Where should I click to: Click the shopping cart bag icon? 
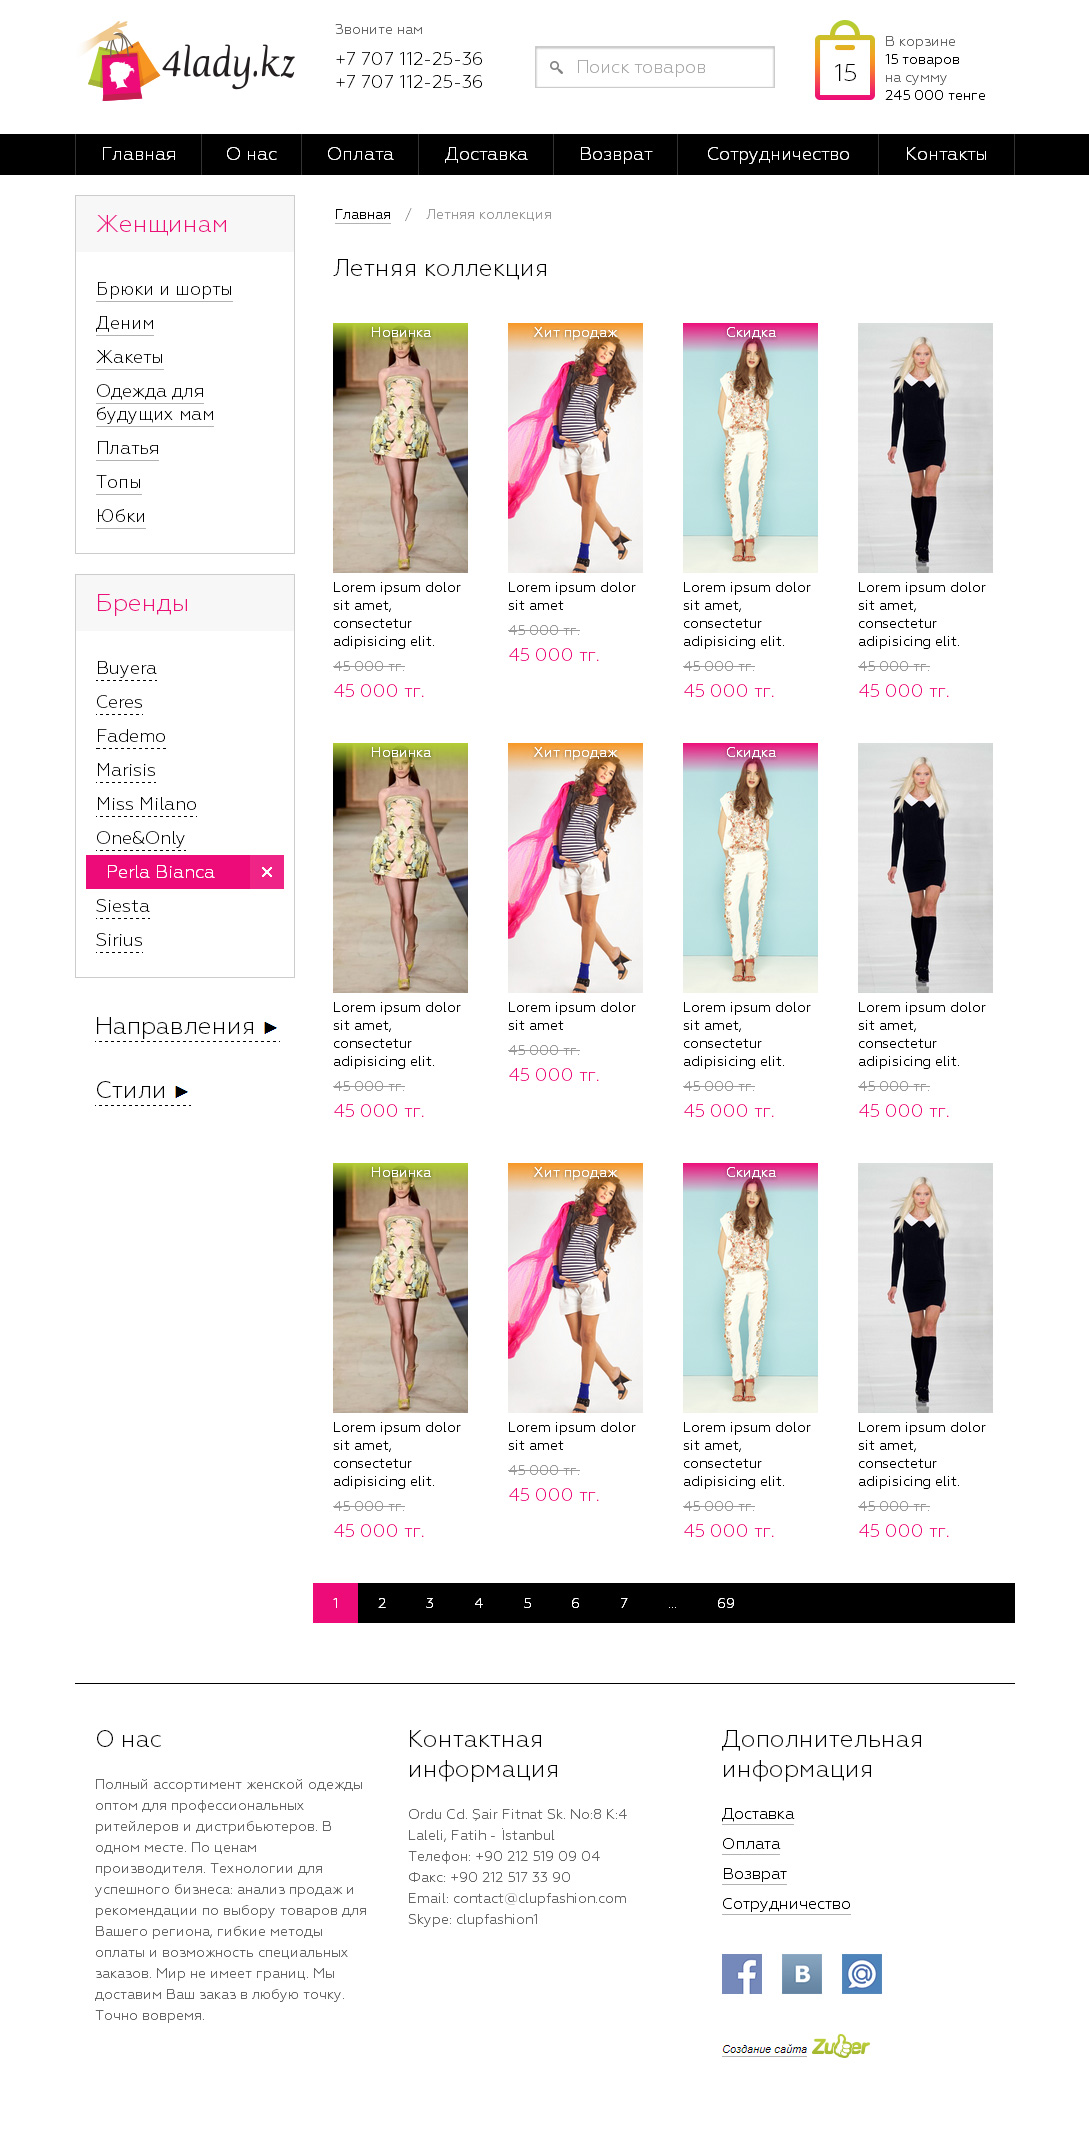point(844,63)
